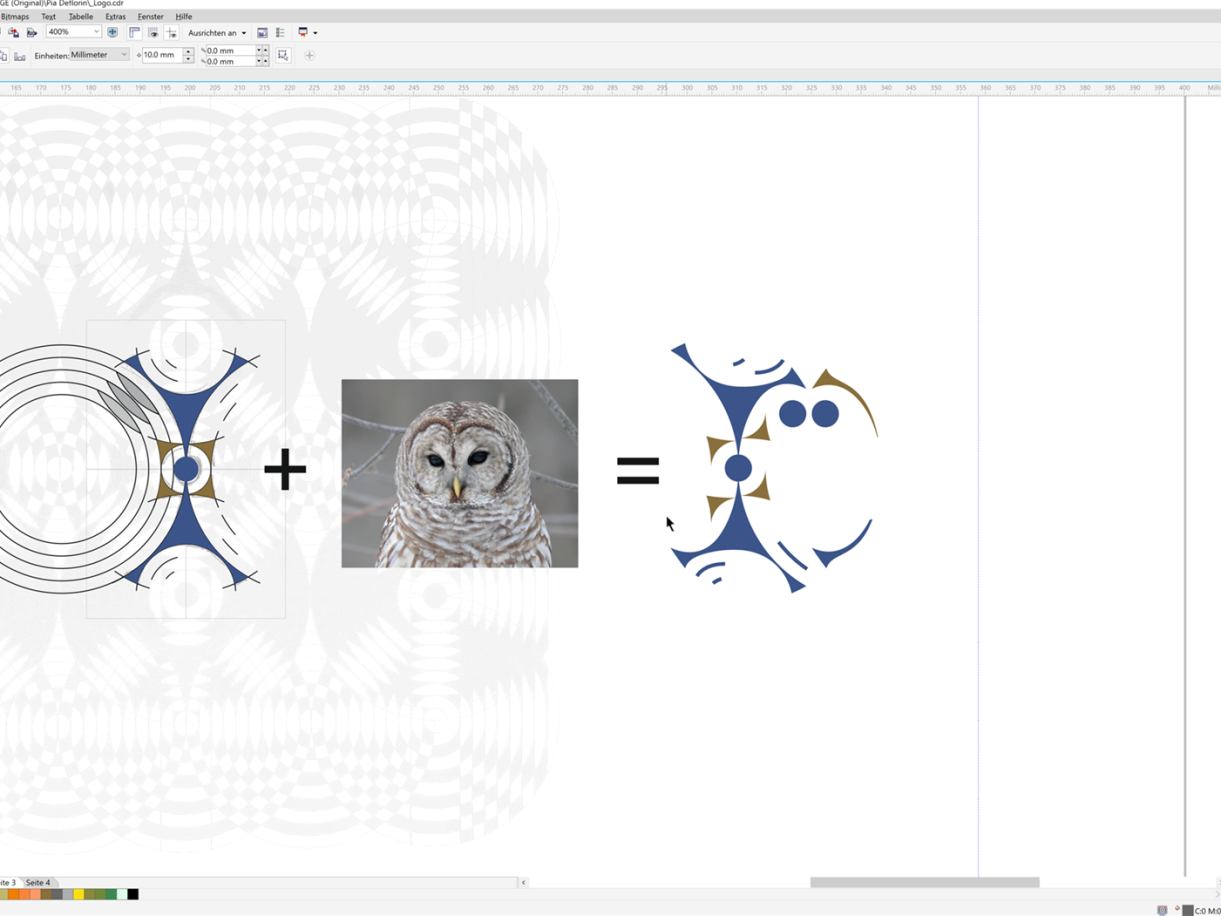This screenshot has height=916, width=1221.
Task: Open the 400% zoom level dropdown
Action: click(96, 32)
